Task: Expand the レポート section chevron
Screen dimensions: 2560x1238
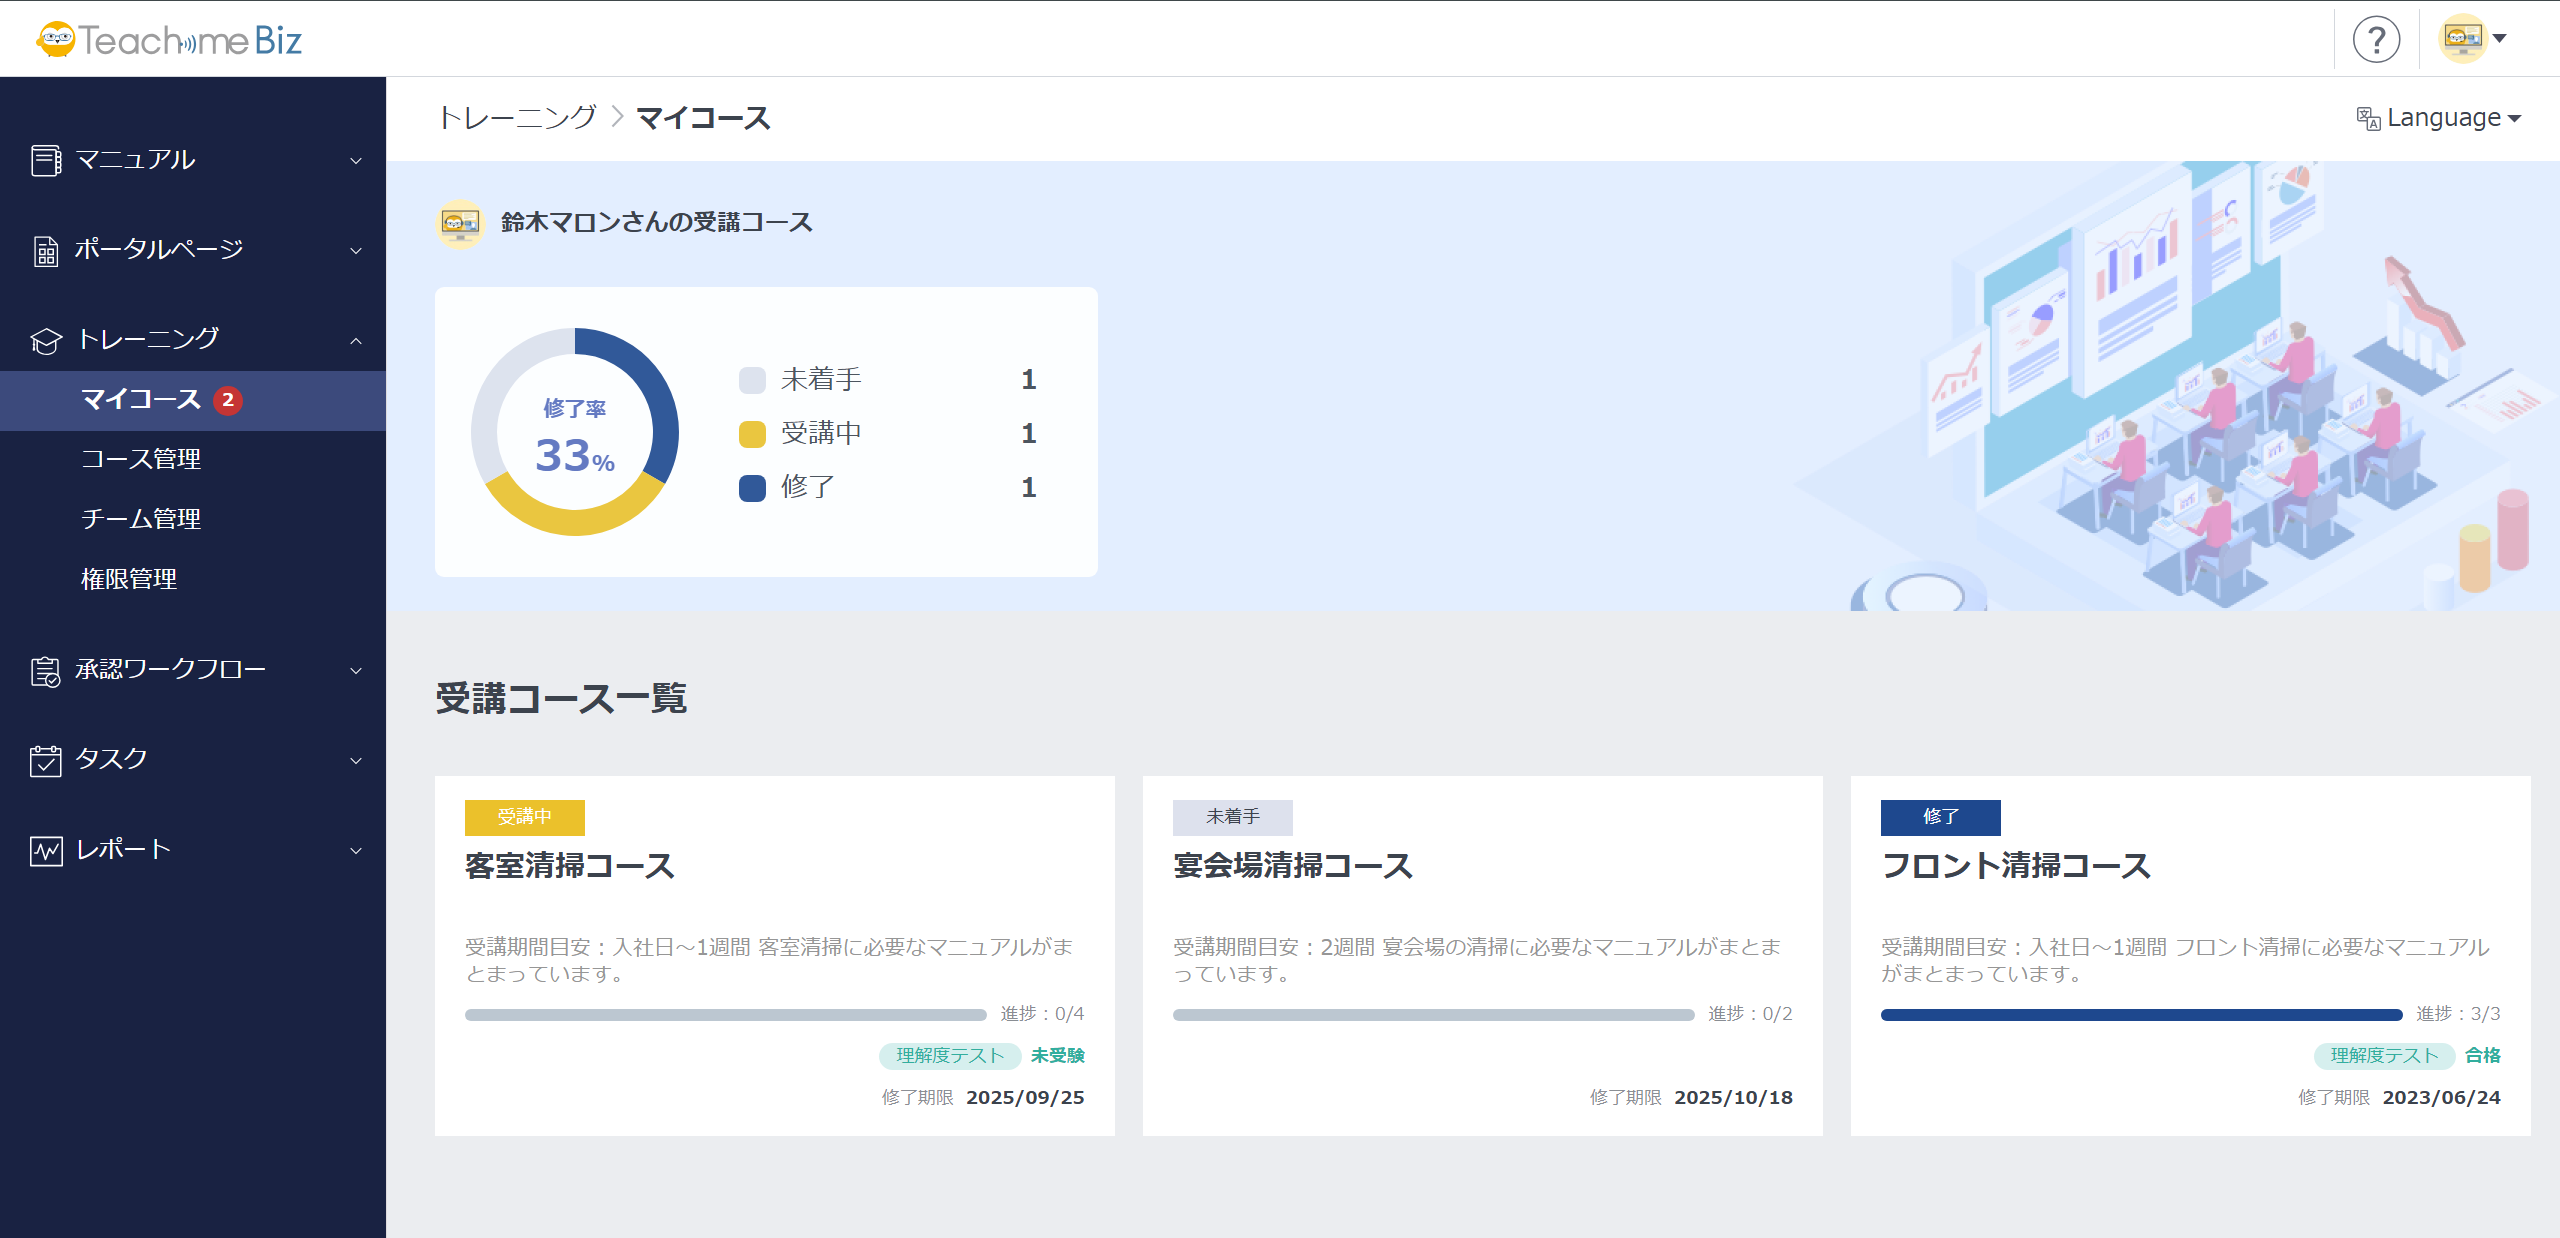Action: 356,850
